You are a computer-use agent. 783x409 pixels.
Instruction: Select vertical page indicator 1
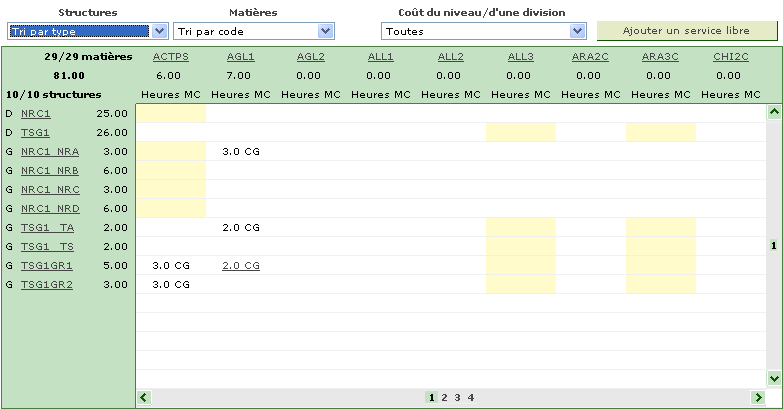point(774,245)
